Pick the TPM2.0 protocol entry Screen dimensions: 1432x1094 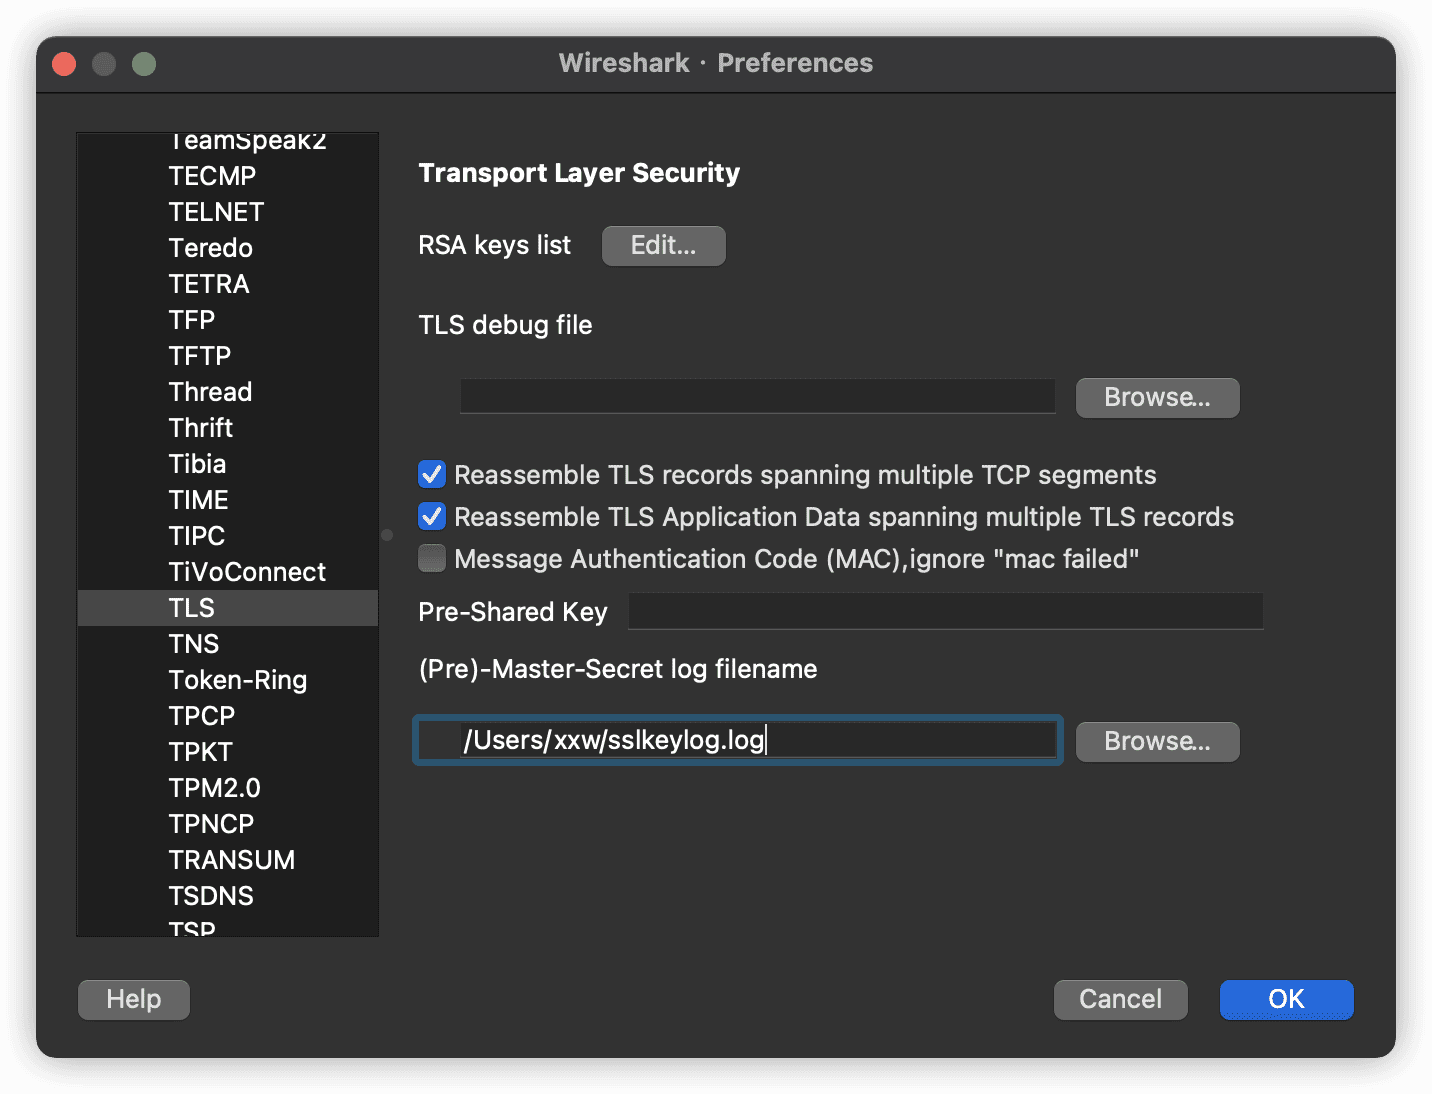(x=214, y=788)
